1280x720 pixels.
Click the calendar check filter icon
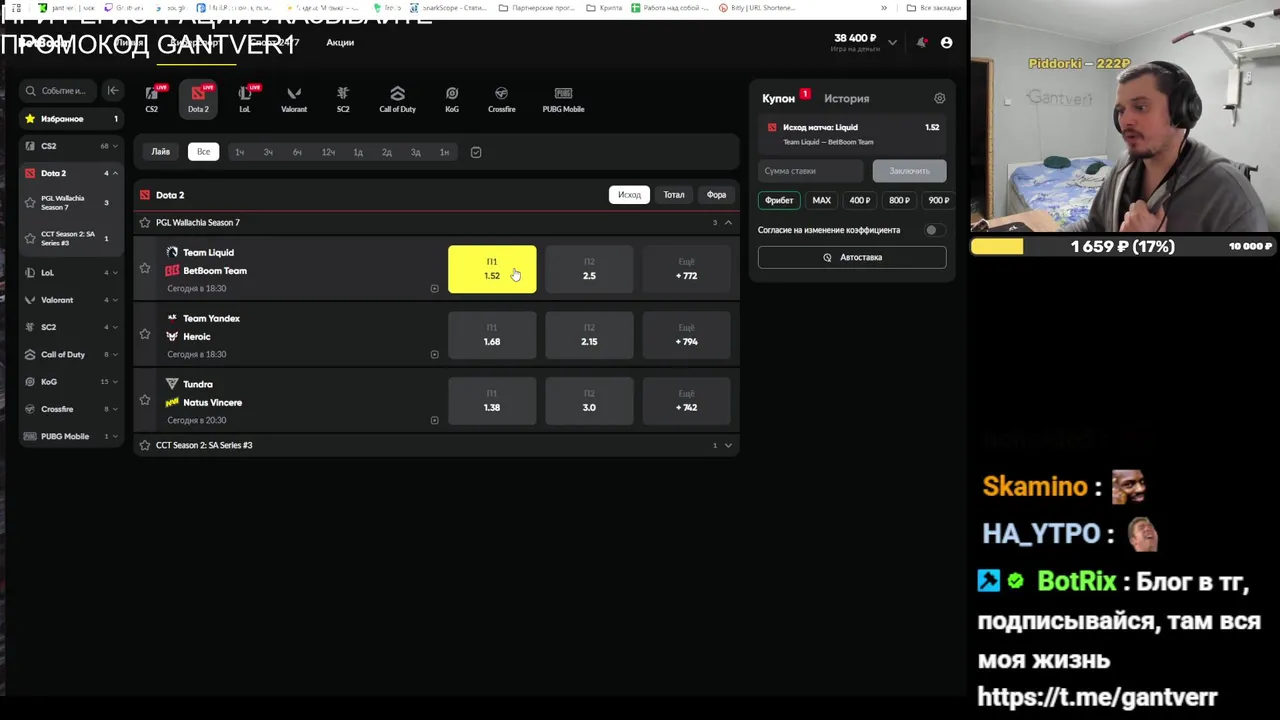pos(476,152)
